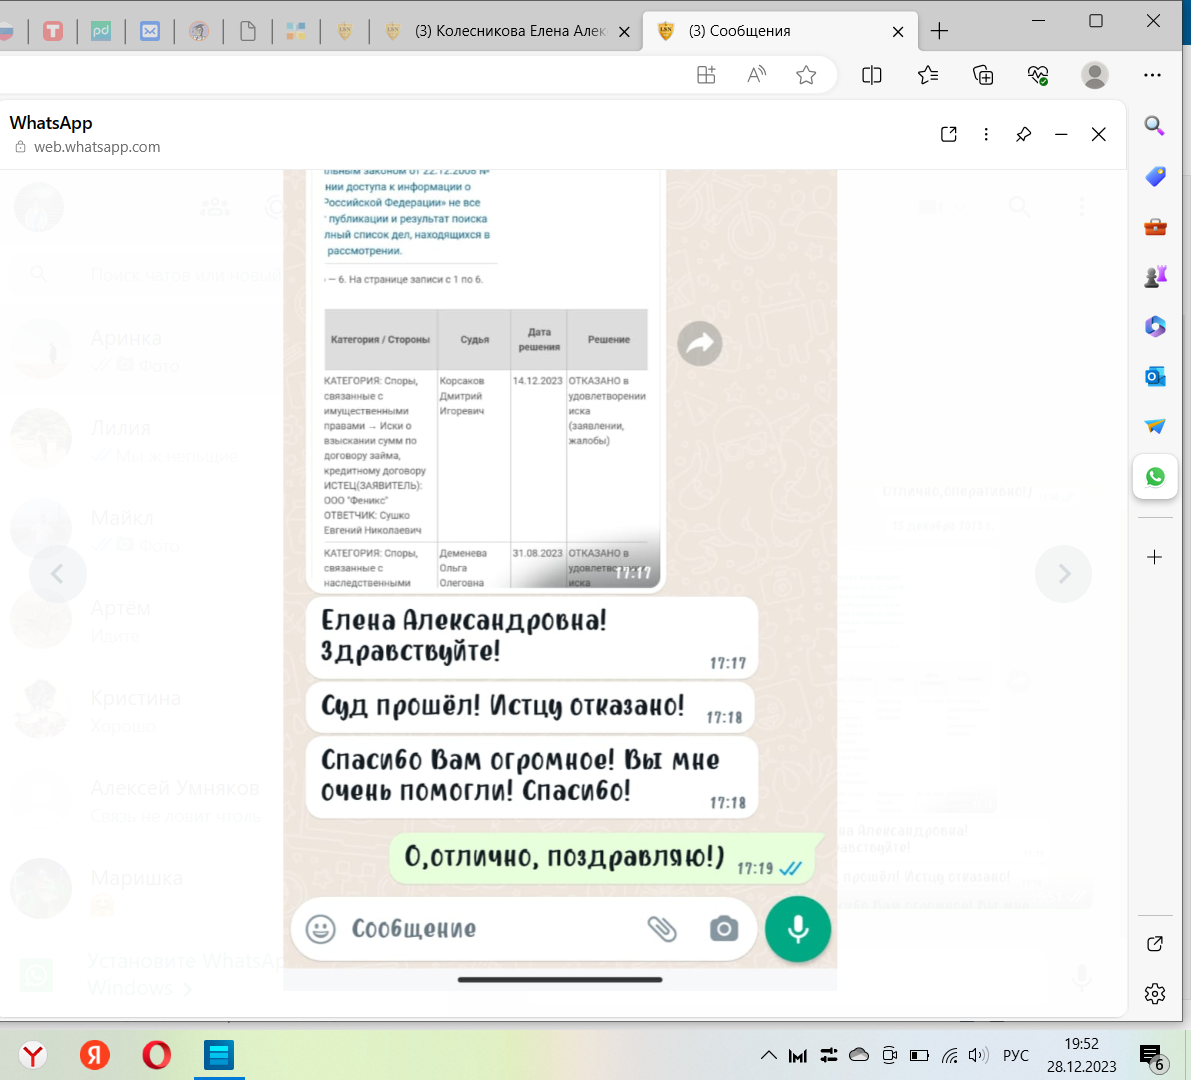Viewport: 1191px width, 1080px height.
Task: Open a new browser tab with the plus button
Action: click(x=939, y=31)
